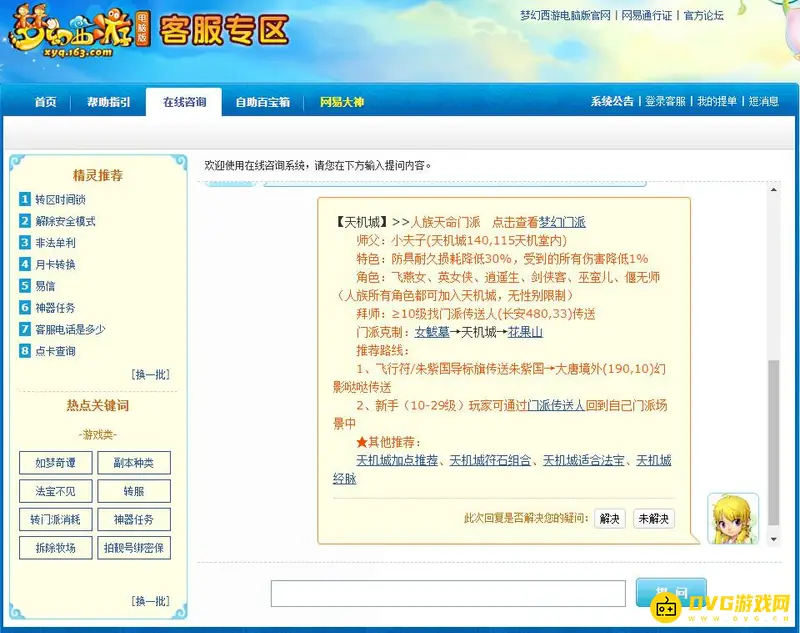Viewport: 800px width, 633px height.
Task: Open the 女魃墓 link
Action: [x=432, y=333]
